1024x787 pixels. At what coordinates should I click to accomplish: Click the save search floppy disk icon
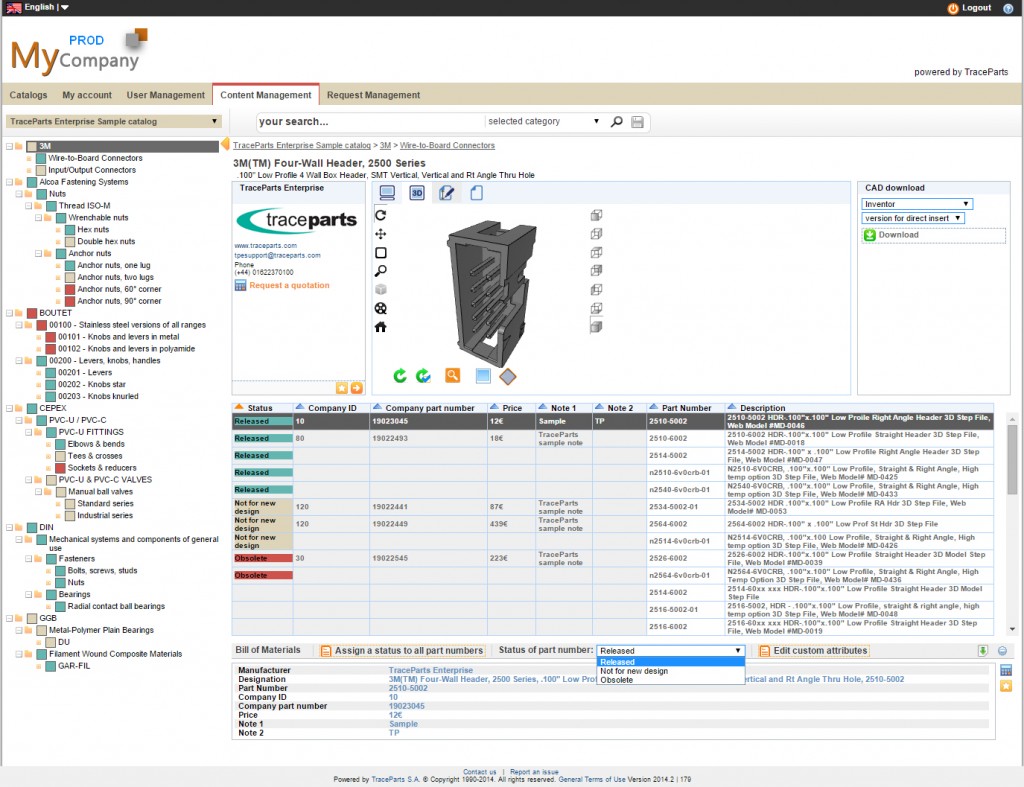click(638, 122)
